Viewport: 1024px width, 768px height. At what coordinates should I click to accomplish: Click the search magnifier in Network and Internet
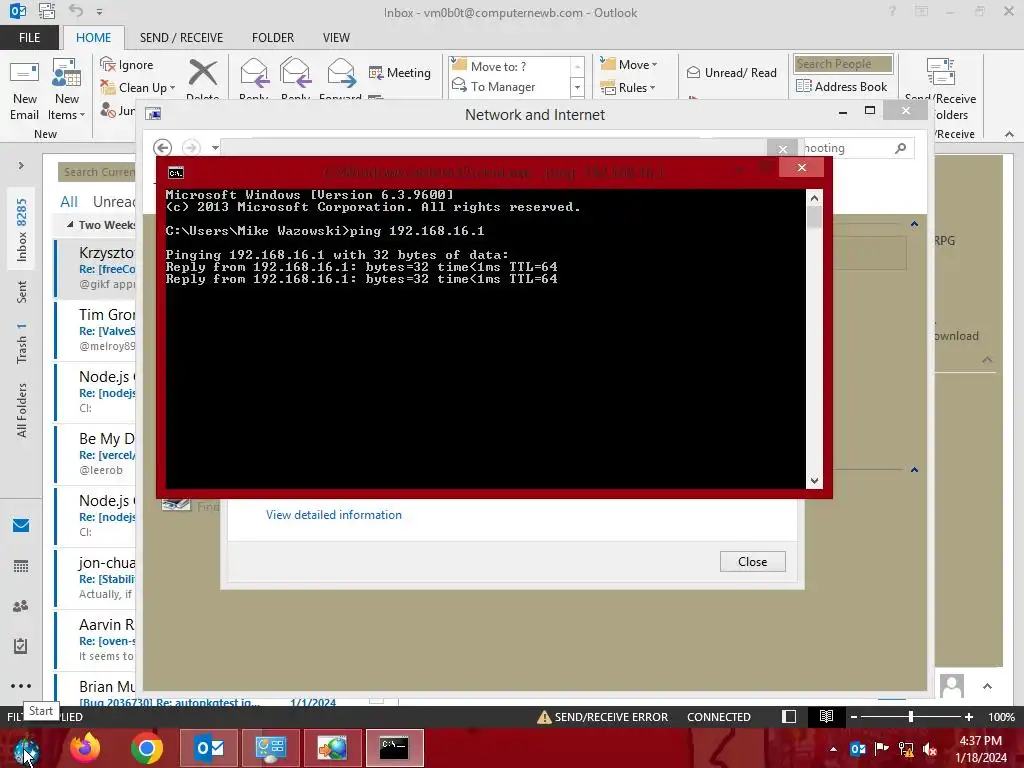coord(901,148)
